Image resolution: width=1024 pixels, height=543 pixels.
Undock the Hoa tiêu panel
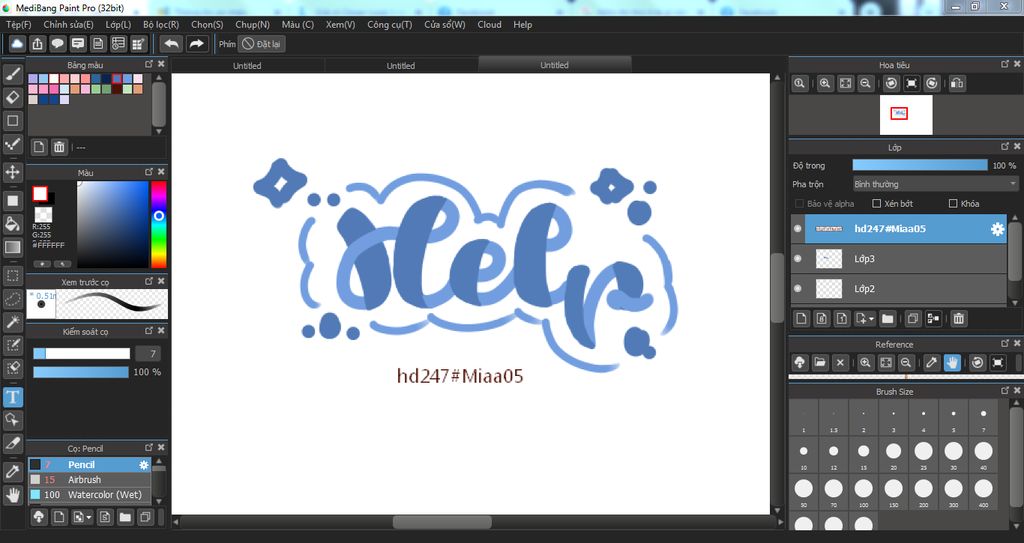tap(1005, 64)
